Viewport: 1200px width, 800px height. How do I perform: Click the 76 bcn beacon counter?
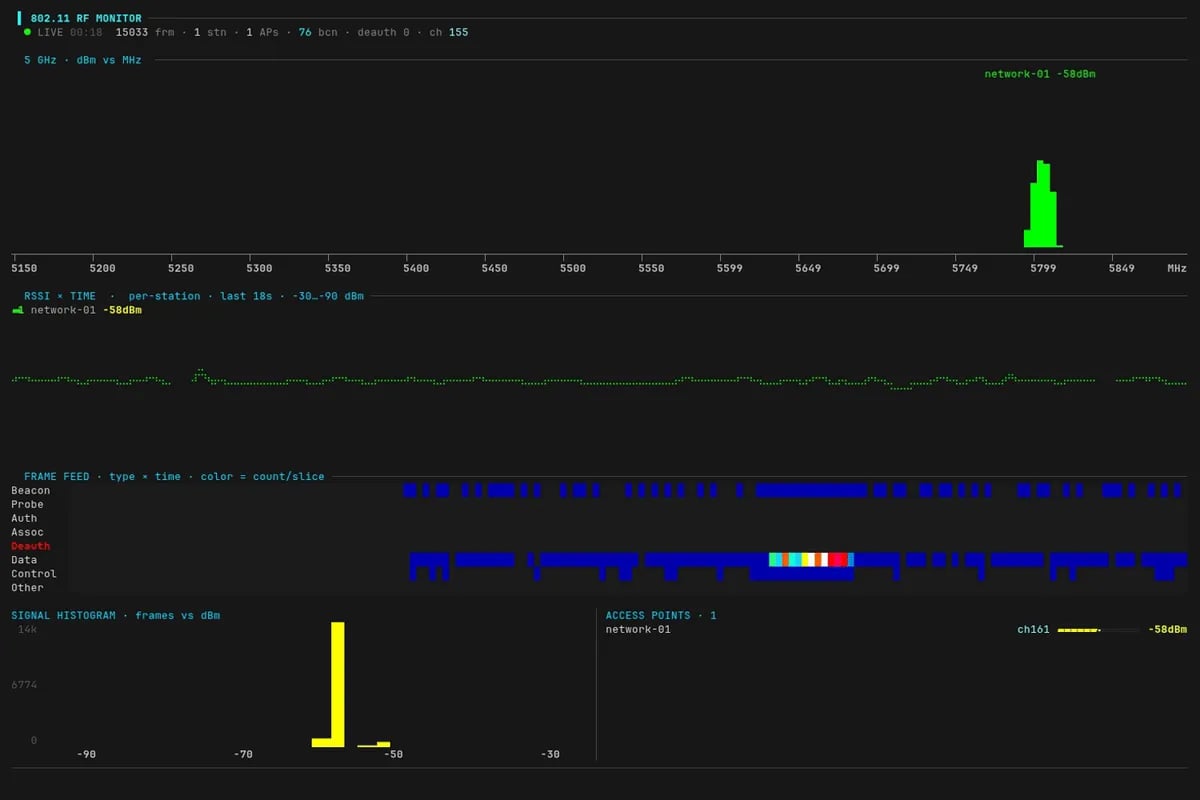pyautogui.click(x=318, y=32)
